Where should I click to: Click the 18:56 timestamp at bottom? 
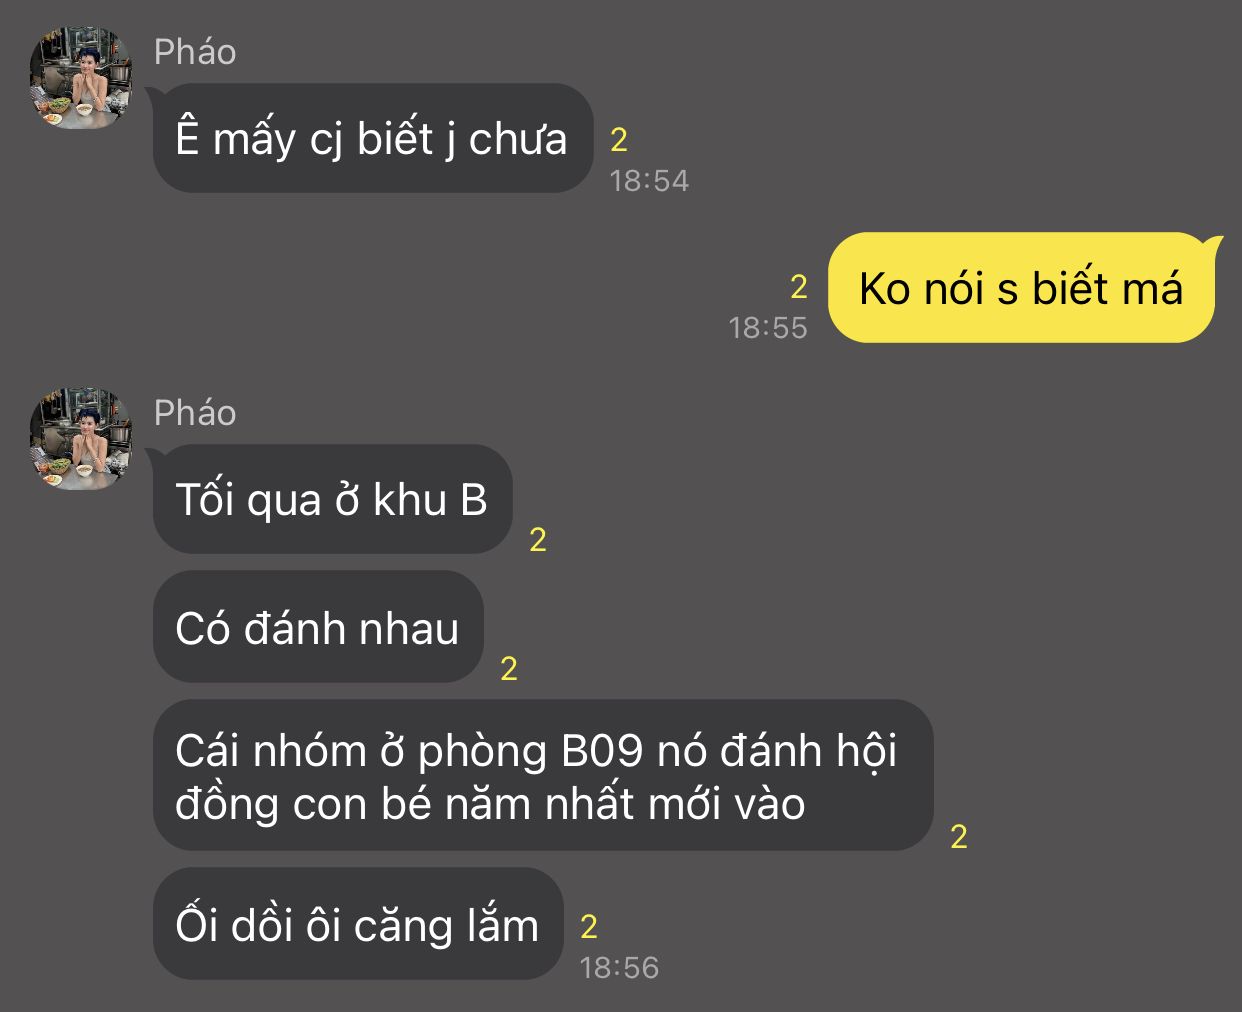[619, 968]
